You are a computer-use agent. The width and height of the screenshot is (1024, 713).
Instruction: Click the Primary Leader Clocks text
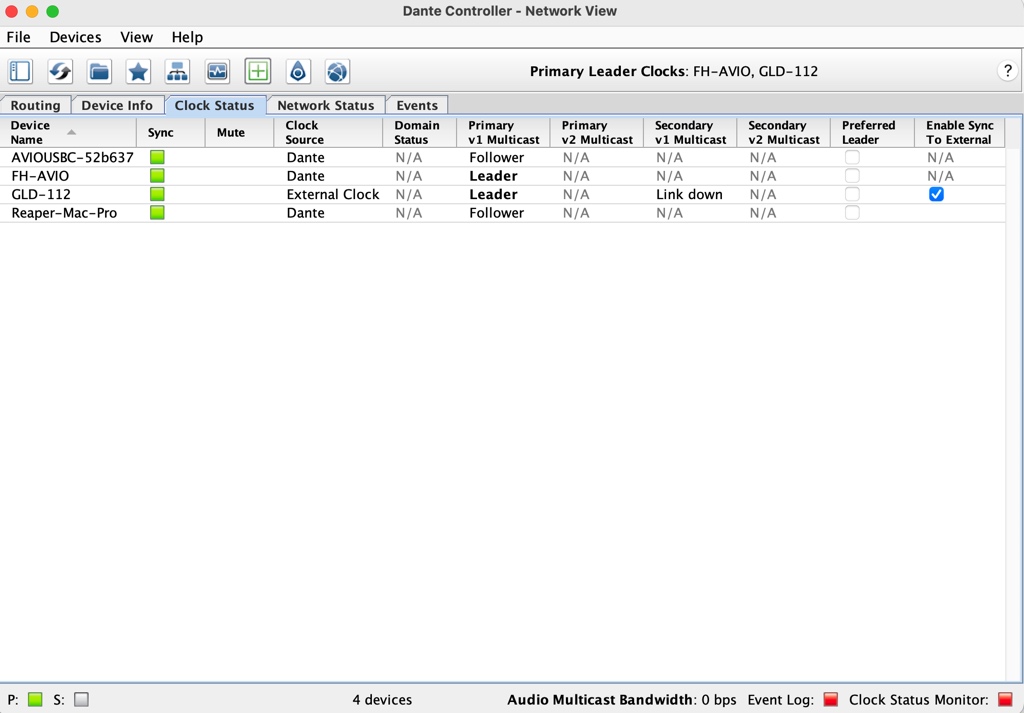coord(673,71)
